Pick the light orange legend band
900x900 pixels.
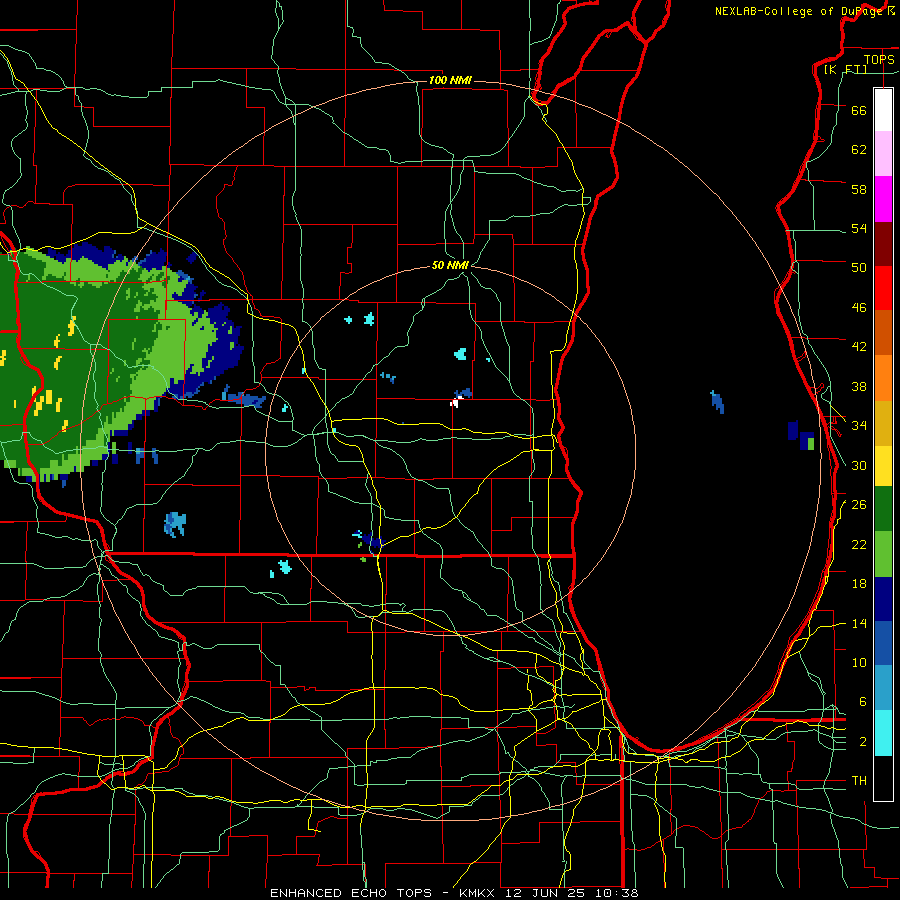(883, 378)
